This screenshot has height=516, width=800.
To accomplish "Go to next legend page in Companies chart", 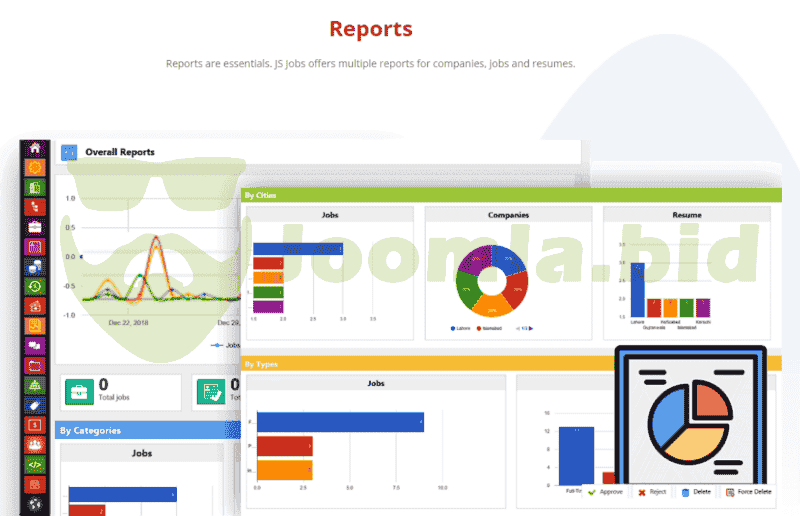I will point(532,328).
